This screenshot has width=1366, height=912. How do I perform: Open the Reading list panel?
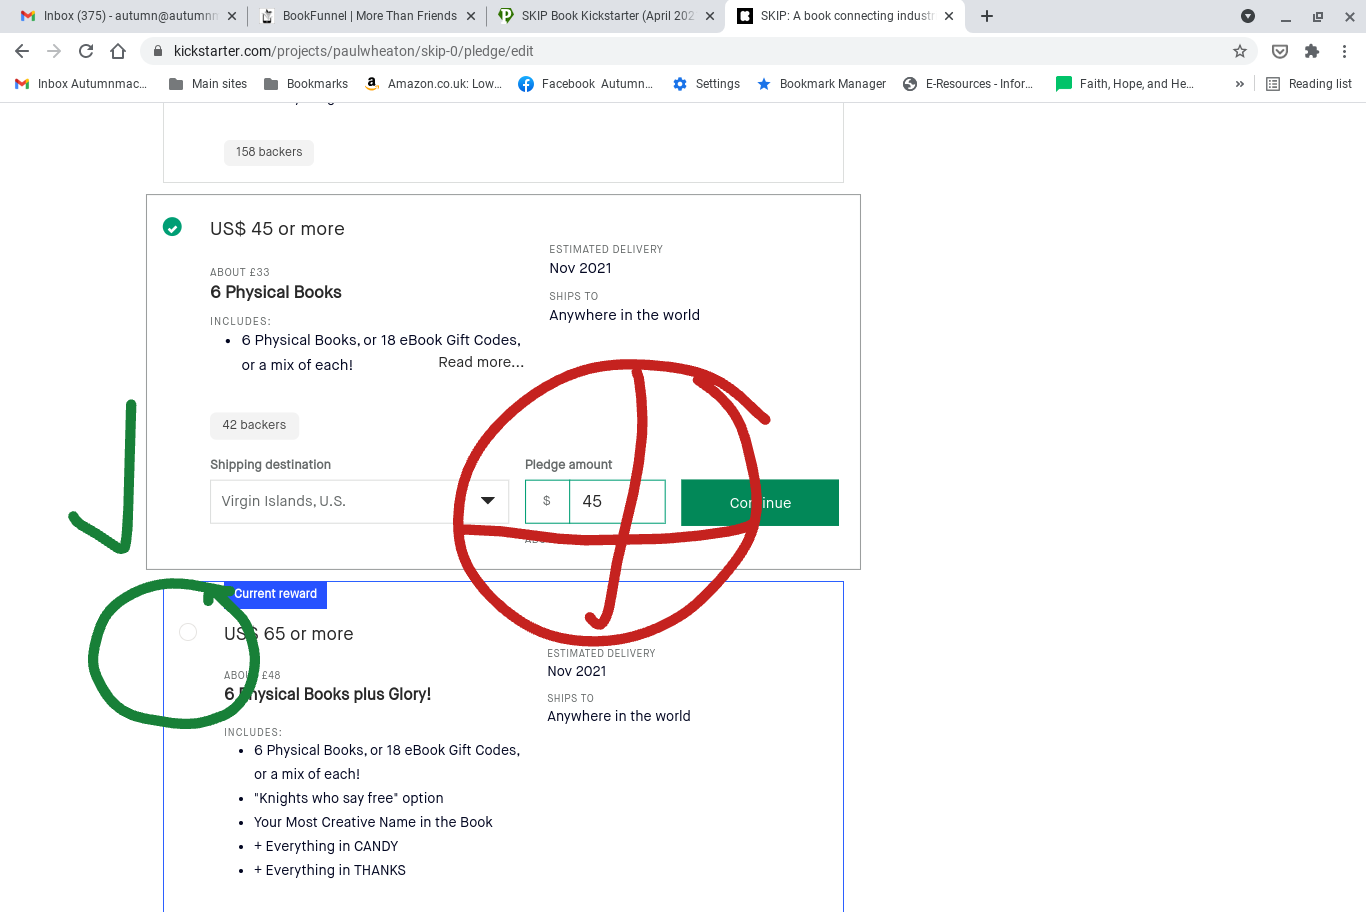tap(1309, 84)
